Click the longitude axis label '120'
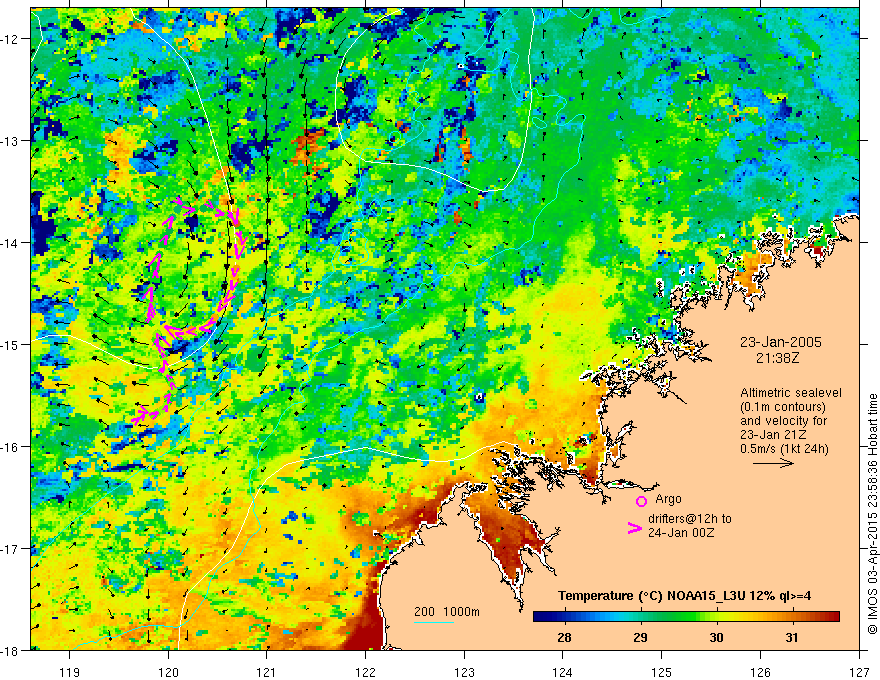The width and height of the screenshot is (880, 680). coord(168,673)
